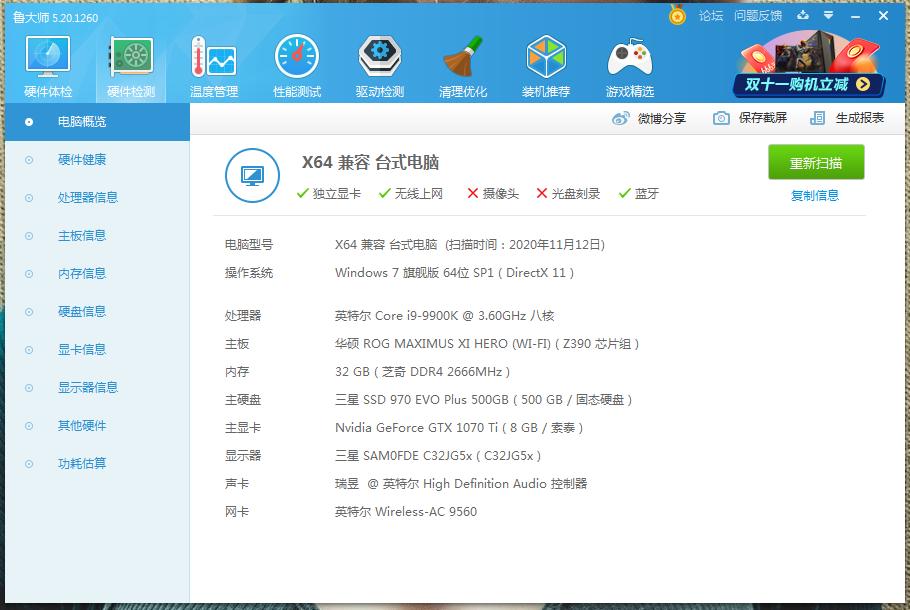
Task: Select 电脑概览 in the sidebar
Action: (98, 122)
